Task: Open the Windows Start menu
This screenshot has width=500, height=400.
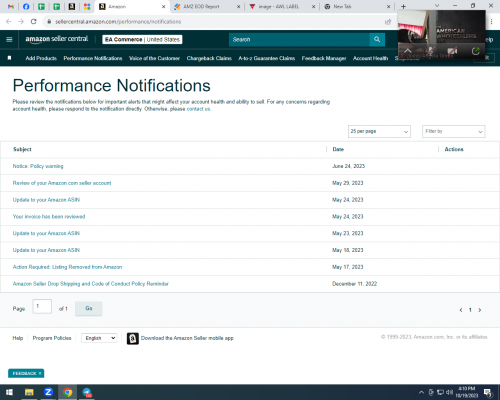Action: coord(9,392)
